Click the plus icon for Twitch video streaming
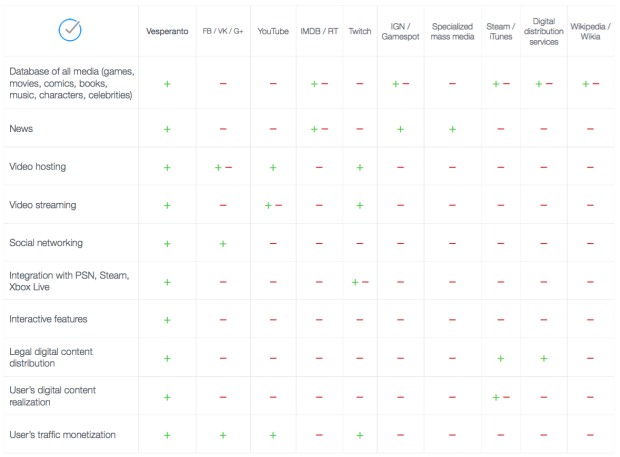Viewport: 620px width, 457px height. tap(360, 205)
